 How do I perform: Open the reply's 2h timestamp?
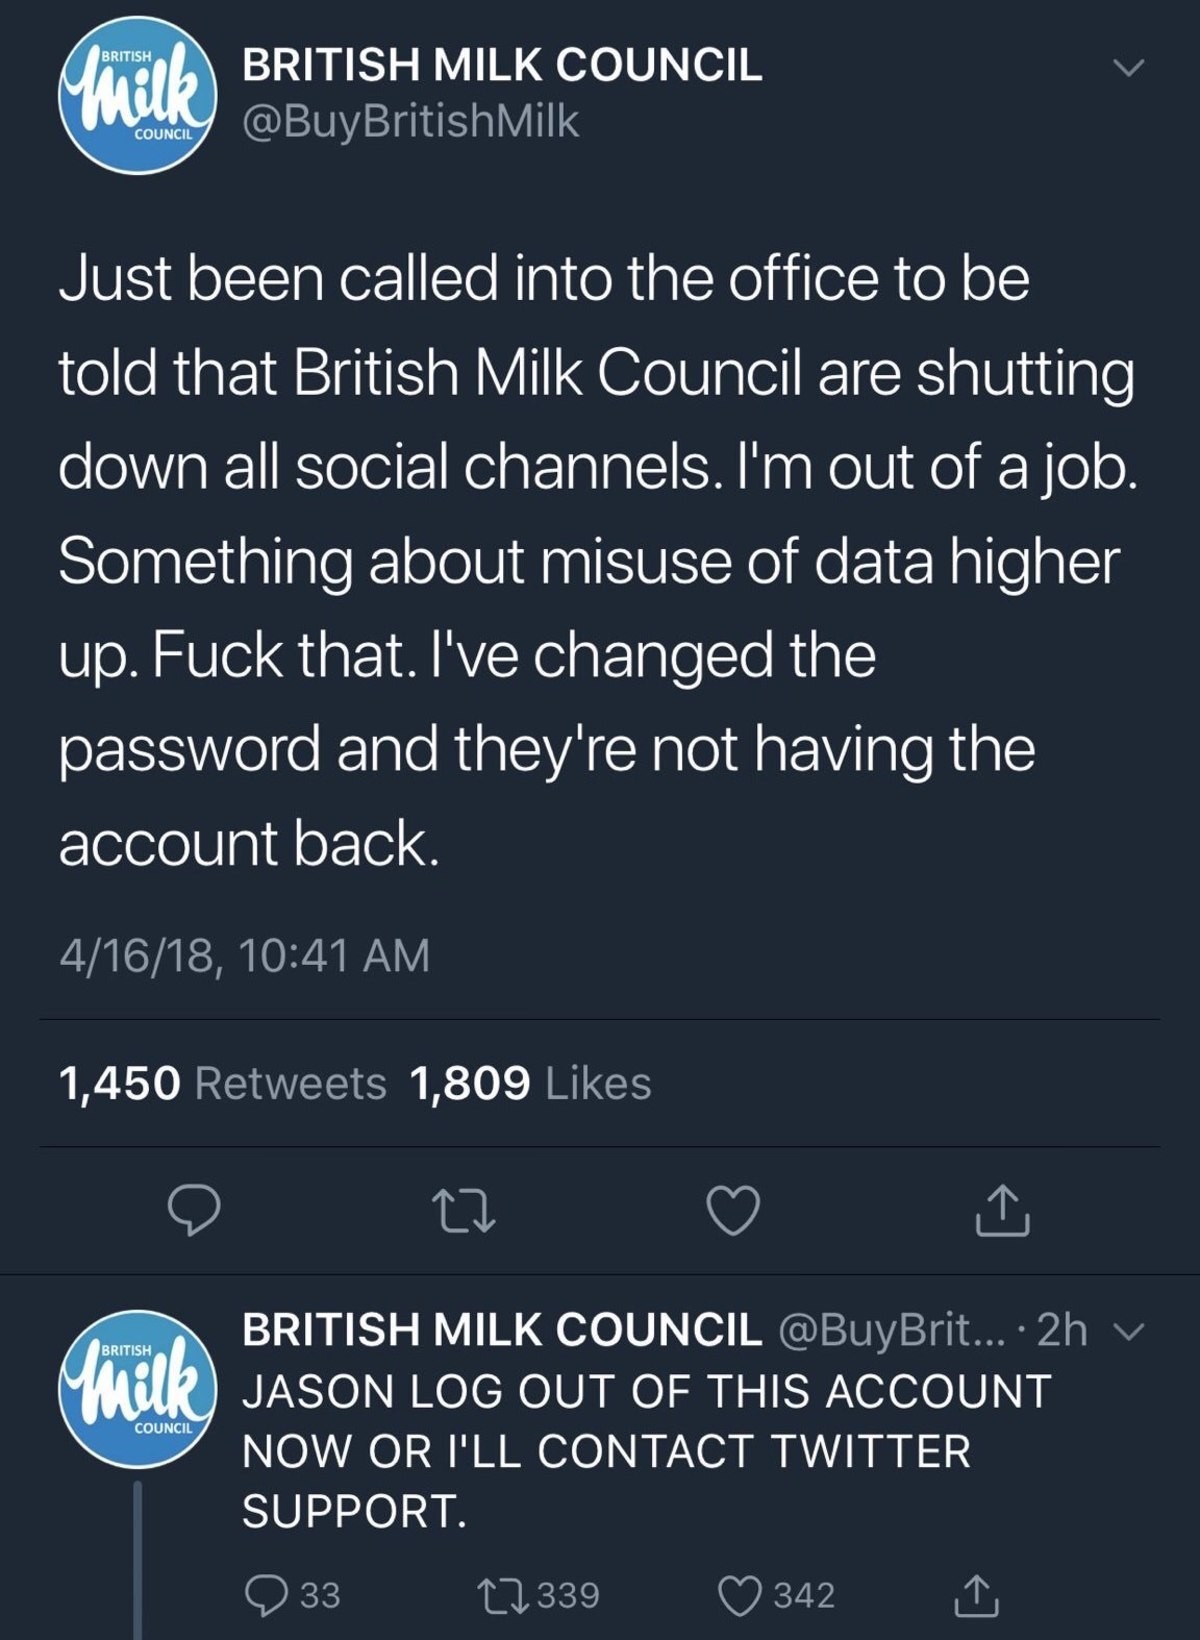(x=1062, y=1330)
